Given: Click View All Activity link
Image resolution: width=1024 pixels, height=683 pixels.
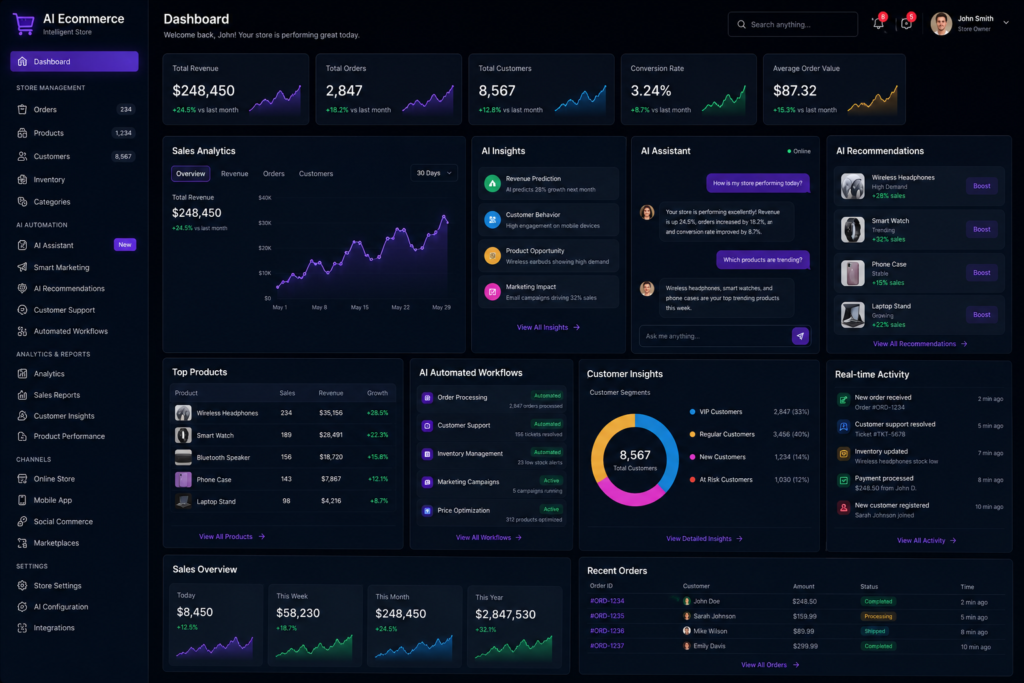Looking at the screenshot, I should (926, 540).
